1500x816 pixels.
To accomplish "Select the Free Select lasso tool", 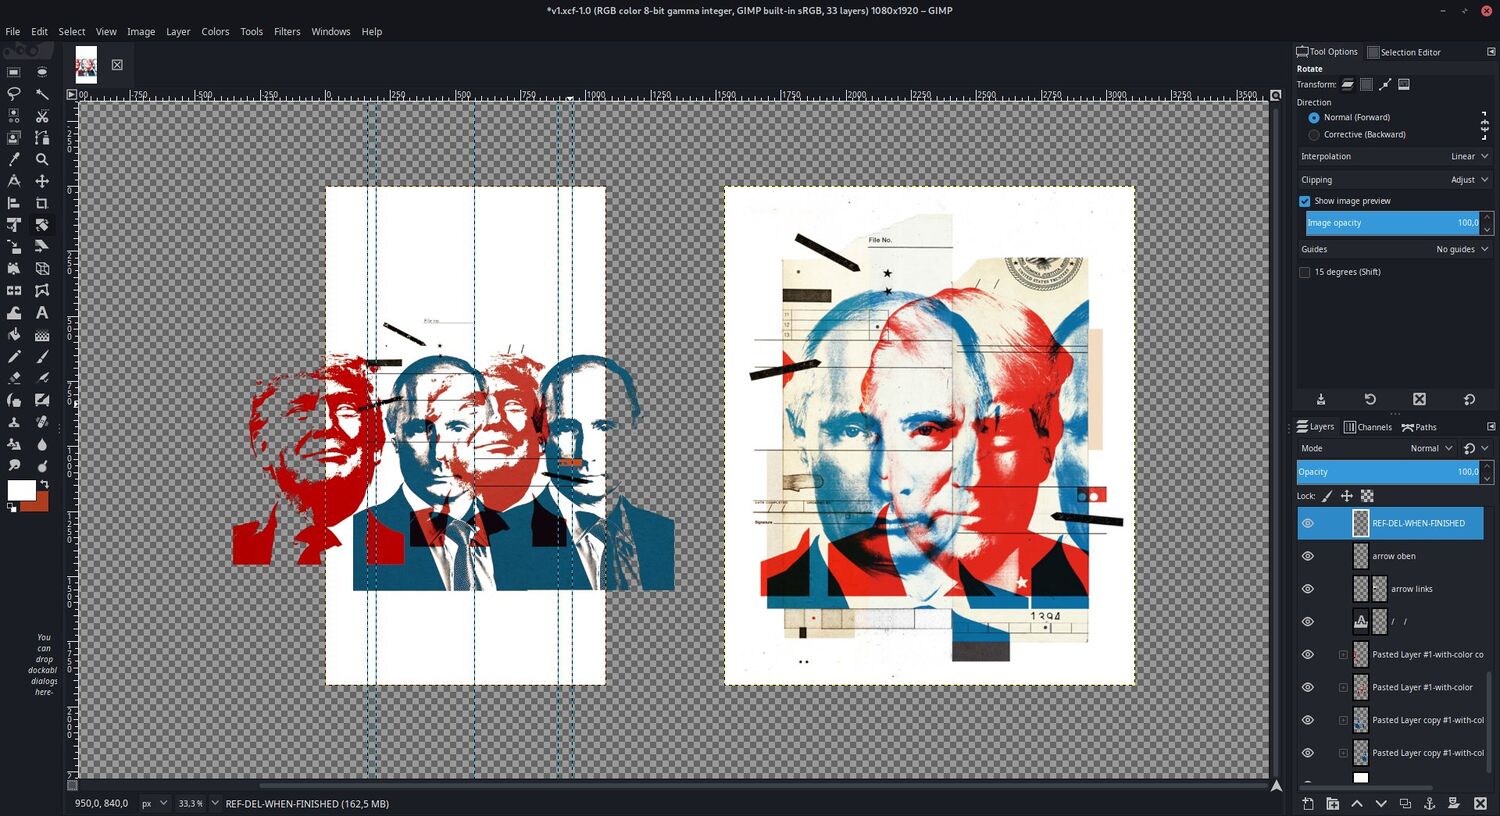I will tap(14, 94).
